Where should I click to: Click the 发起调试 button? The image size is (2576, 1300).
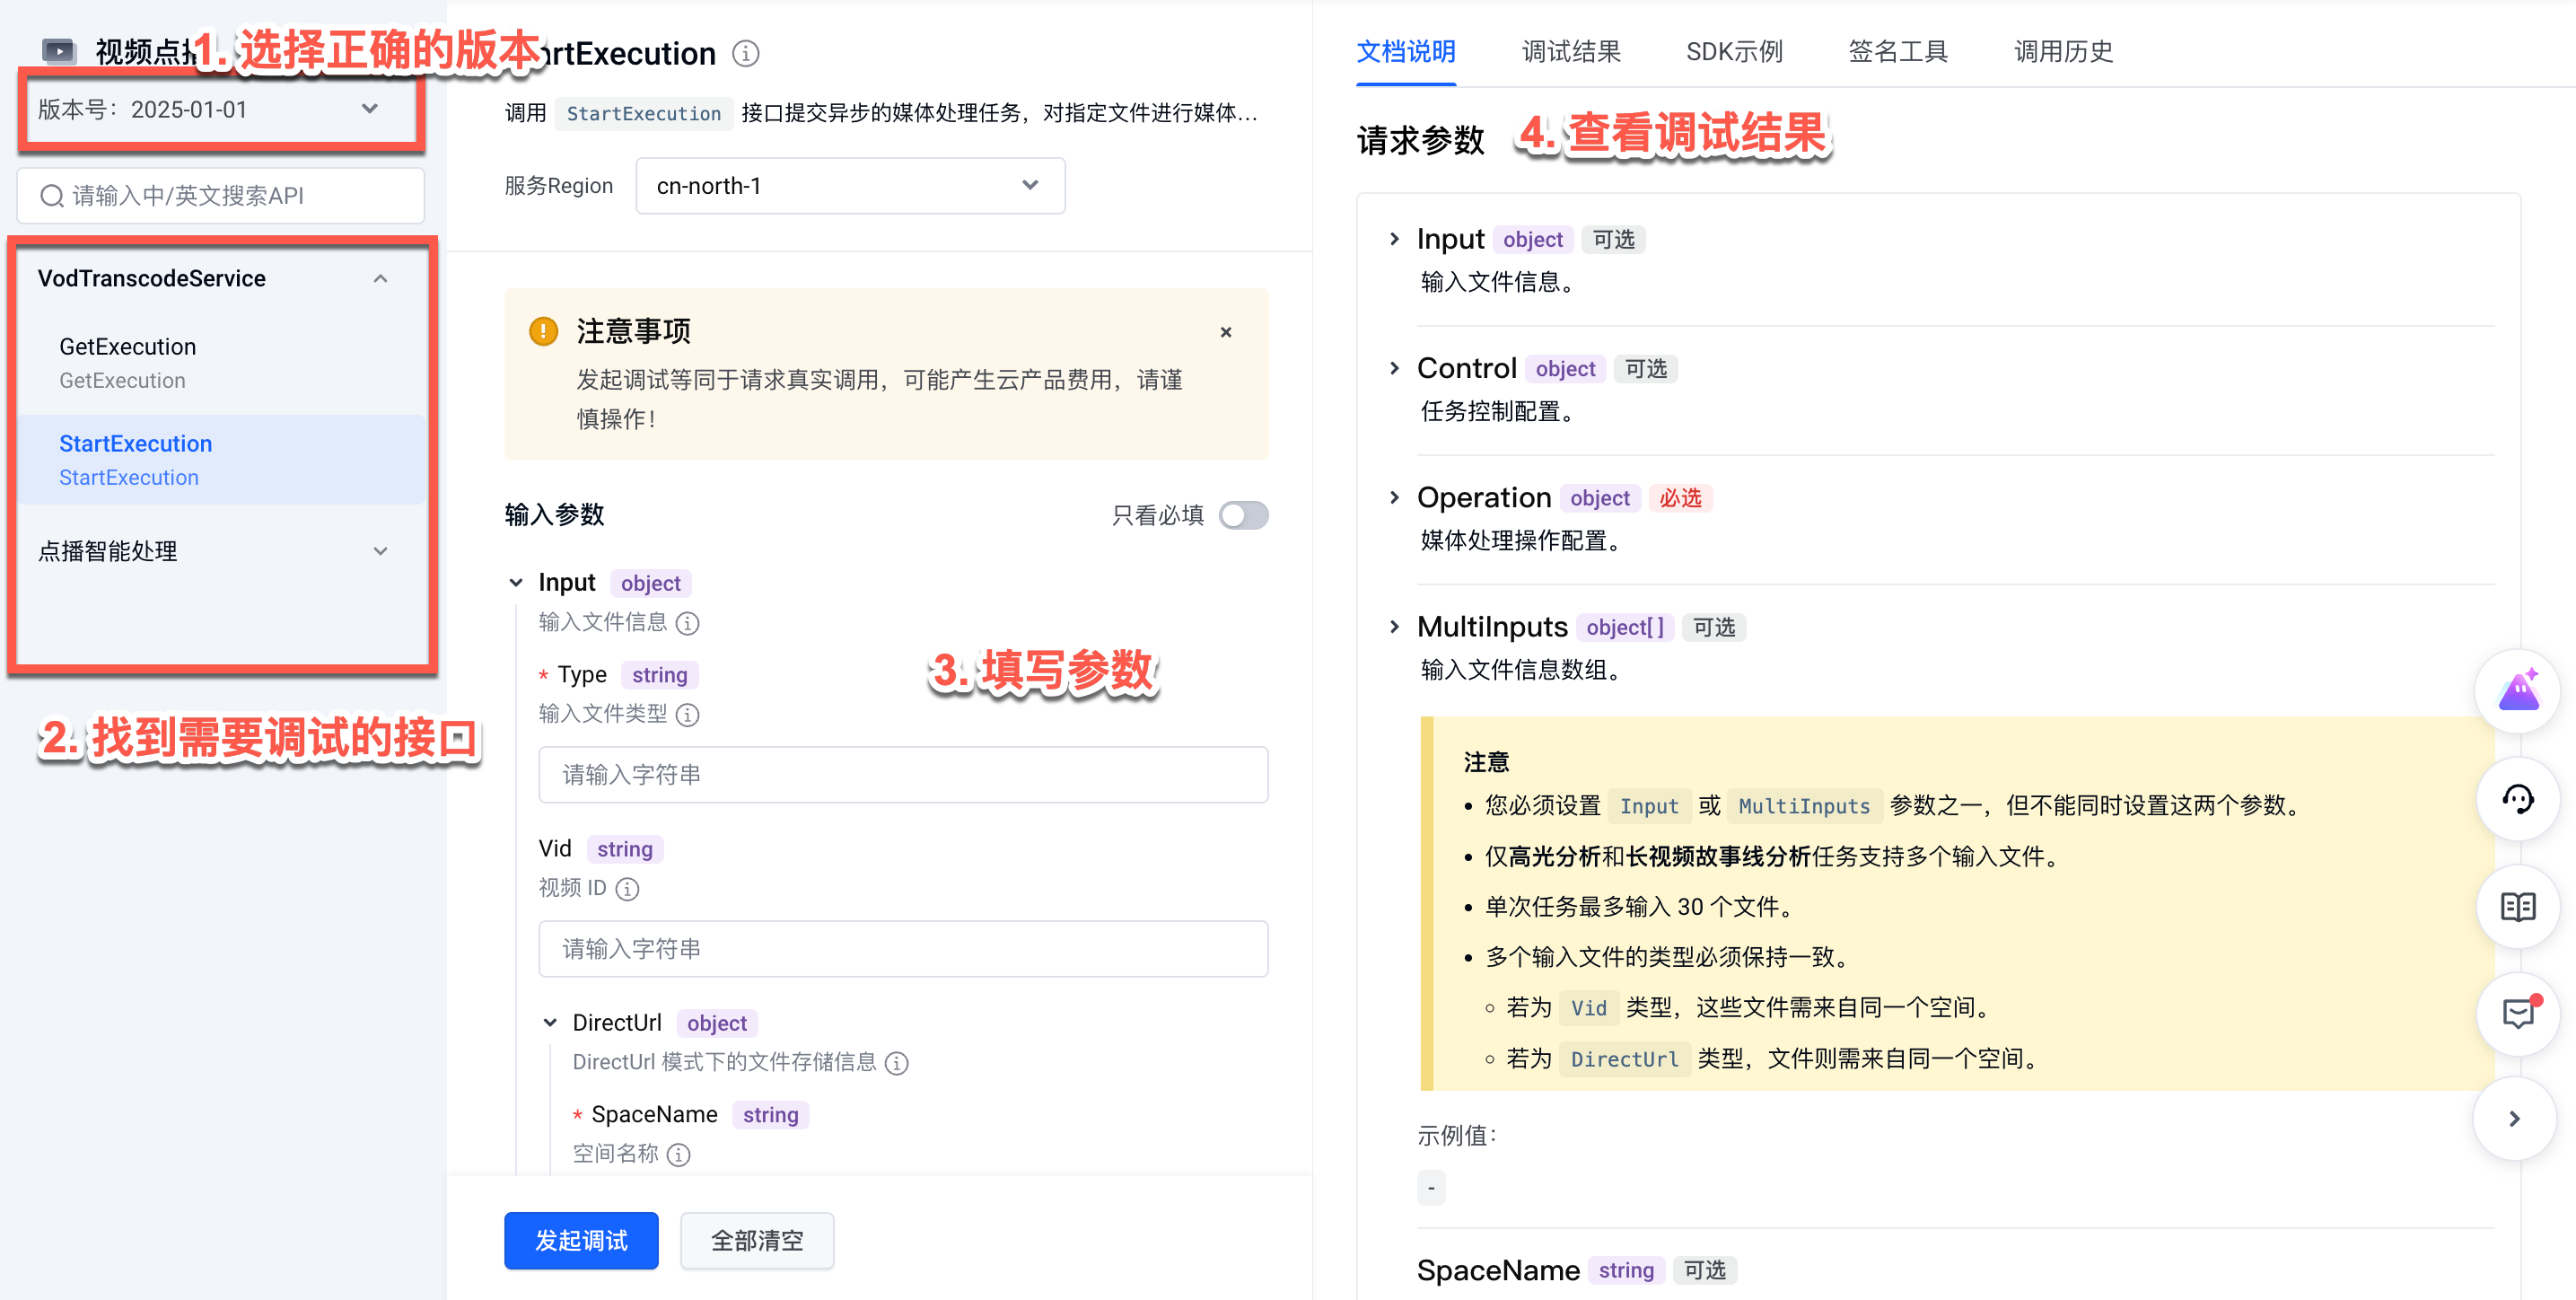[x=581, y=1240]
